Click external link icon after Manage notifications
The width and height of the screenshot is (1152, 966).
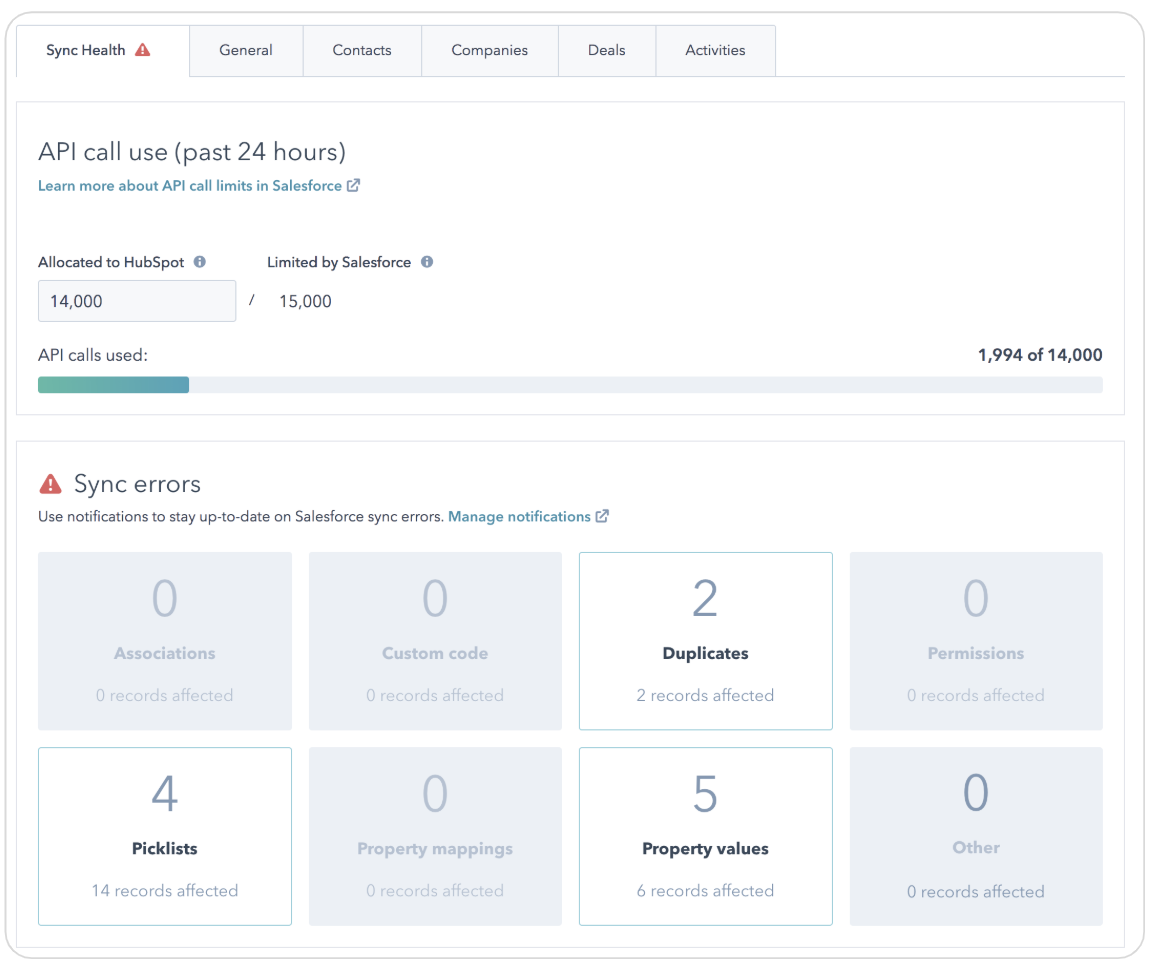point(602,516)
